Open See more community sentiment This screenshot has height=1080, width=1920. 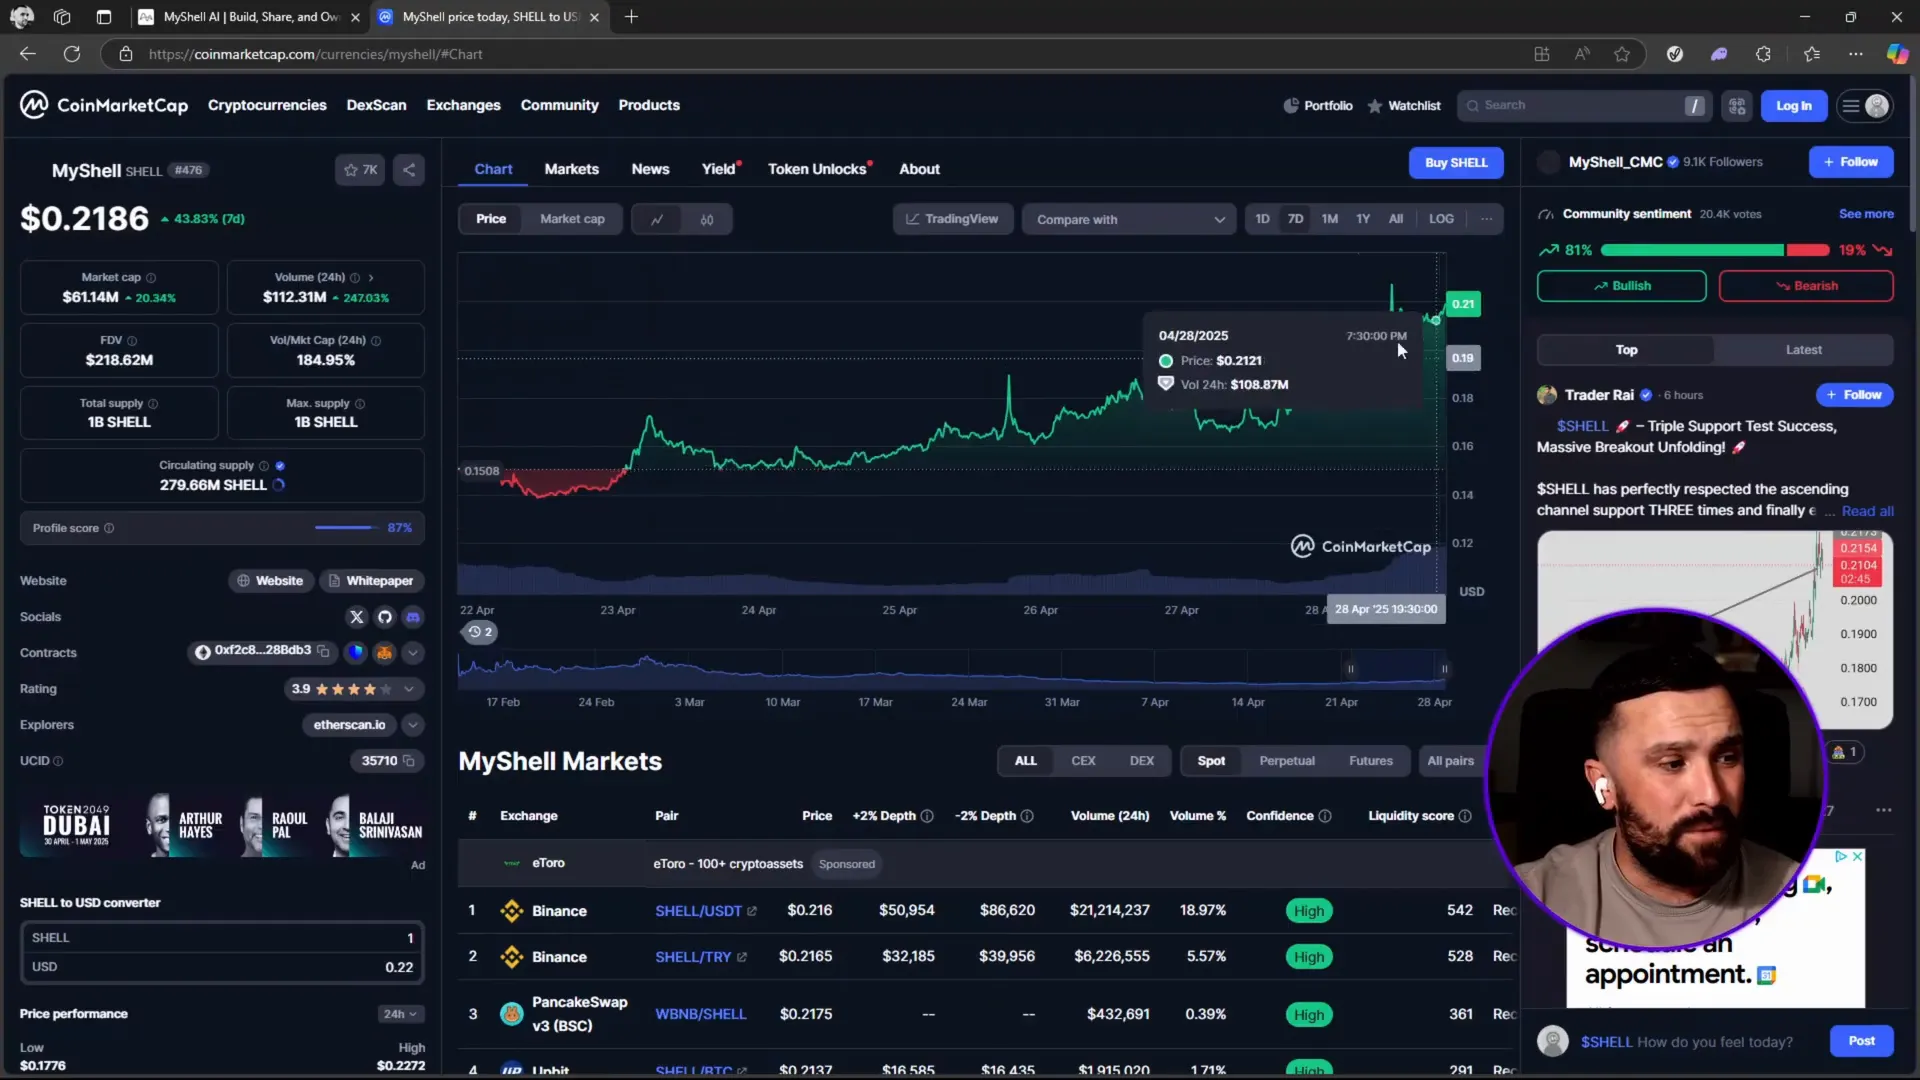click(1866, 214)
